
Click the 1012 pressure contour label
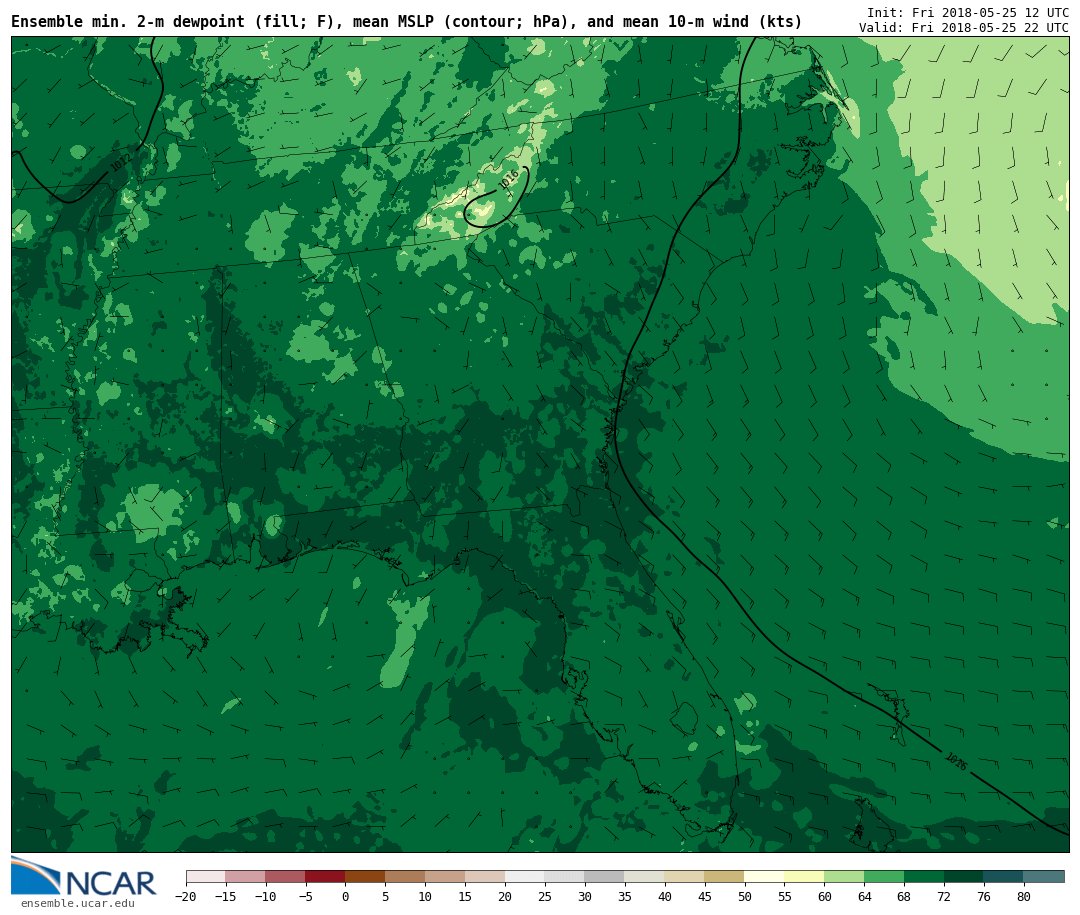pos(120,161)
